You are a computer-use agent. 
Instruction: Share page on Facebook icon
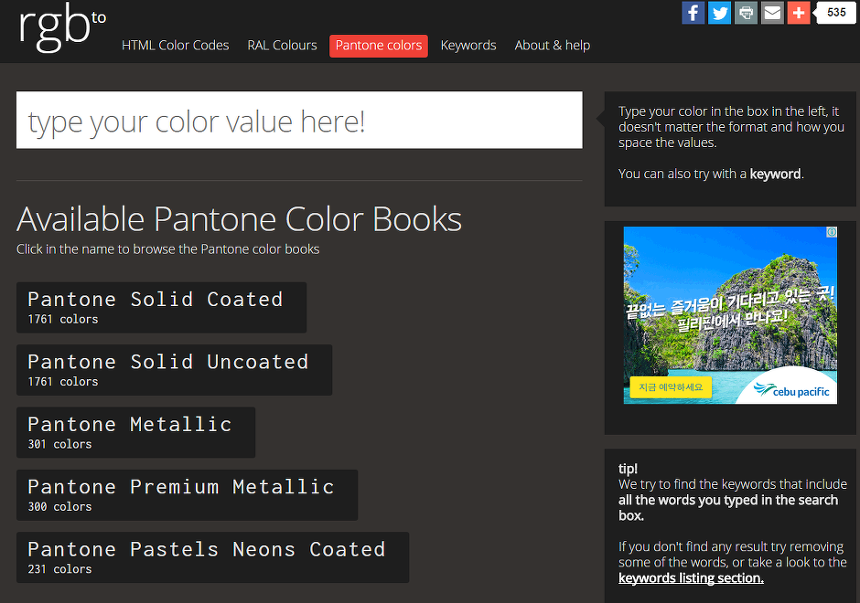[693, 13]
